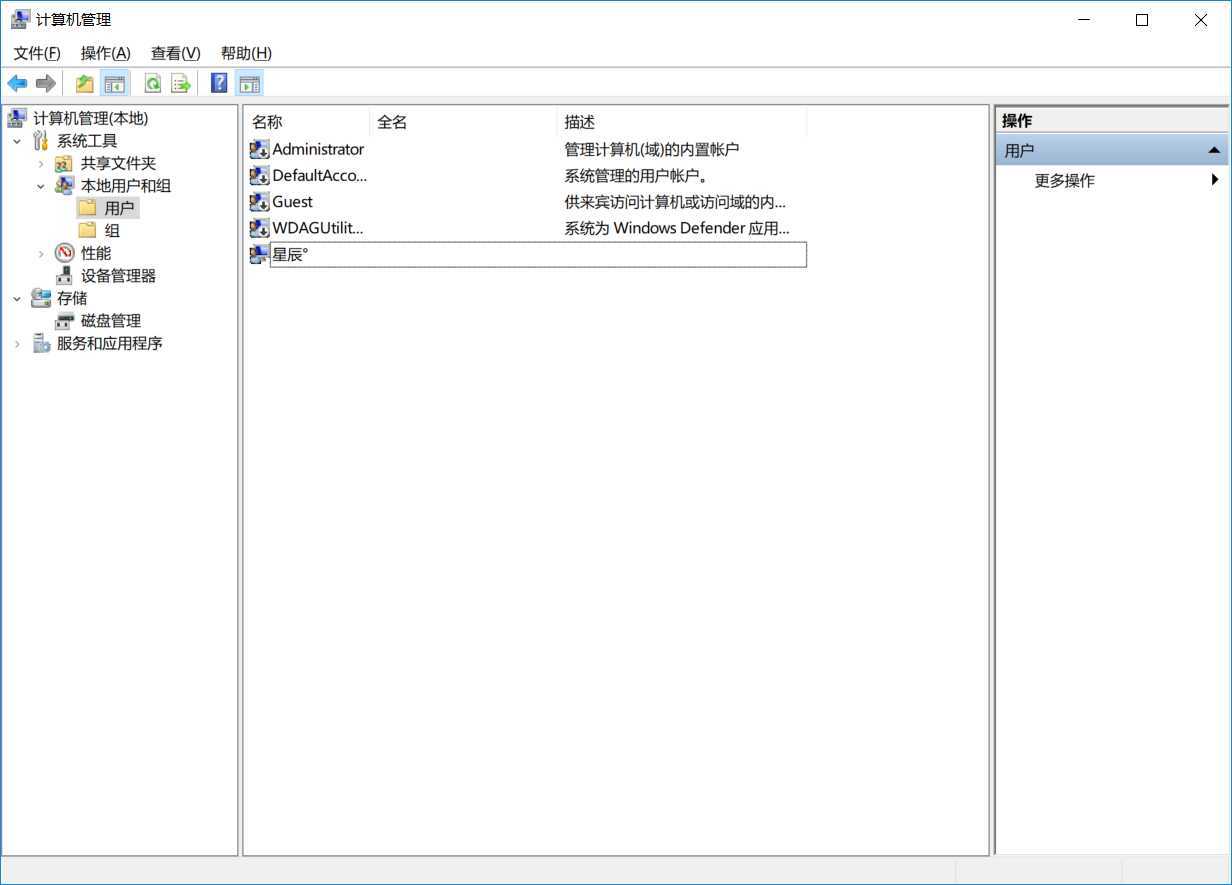
Task: Click description 系统为 Windows Defender 应用...
Action: coord(677,228)
